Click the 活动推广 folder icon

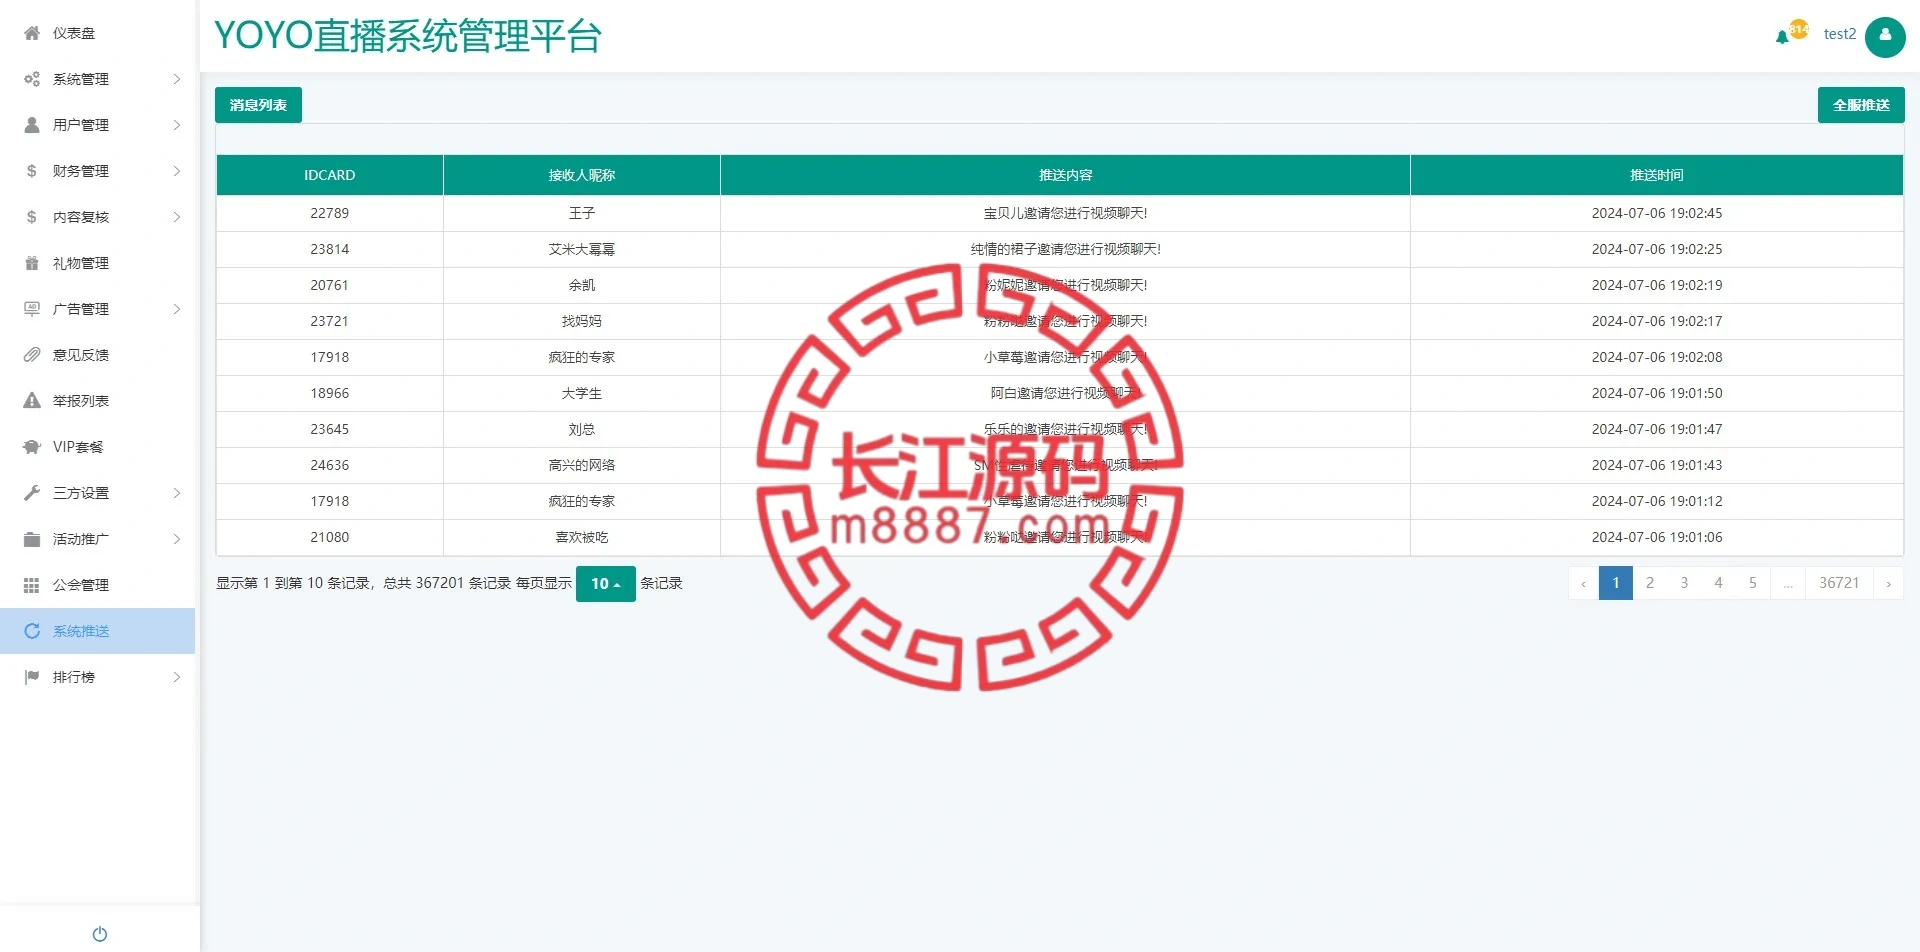pyautogui.click(x=32, y=539)
